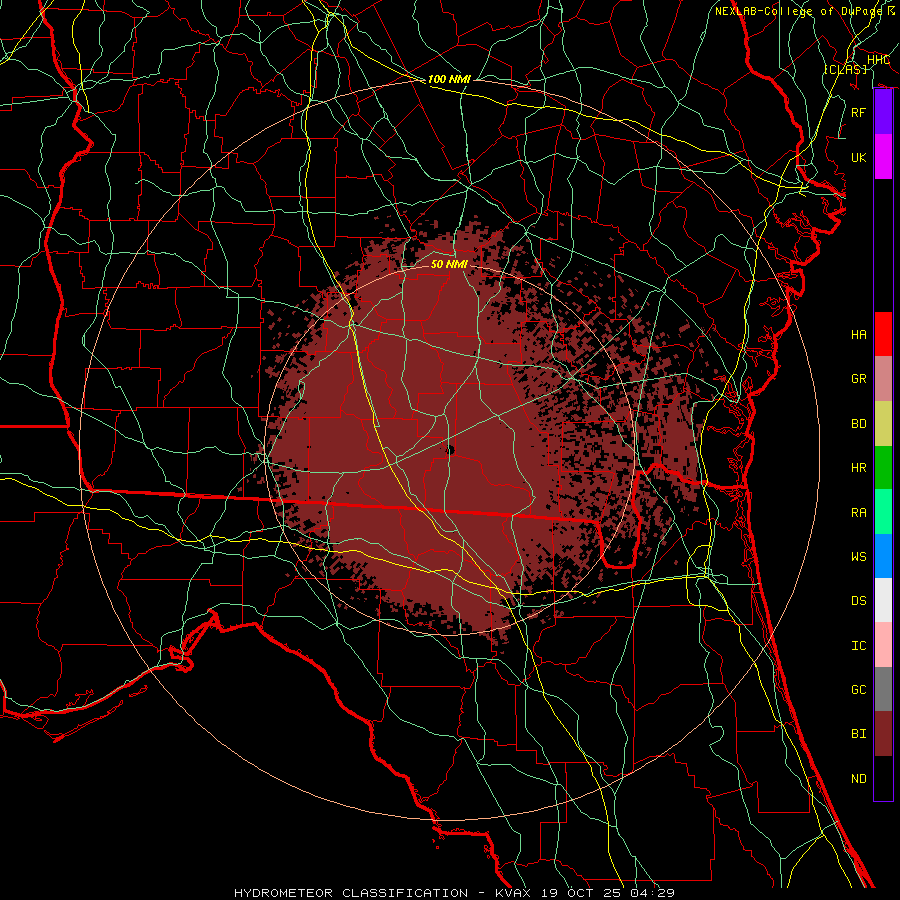Click the IC legend label
This screenshot has height=900, width=900.
[x=858, y=645]
